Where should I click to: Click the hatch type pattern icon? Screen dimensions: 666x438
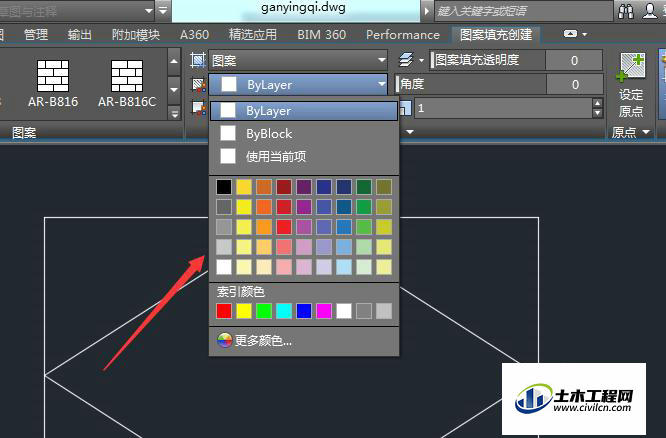(198, 60)
